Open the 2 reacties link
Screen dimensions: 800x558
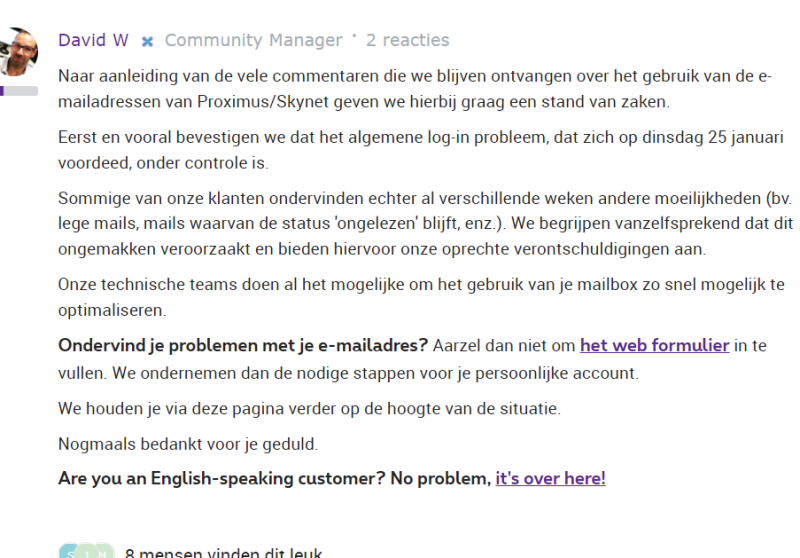pos(407,41)
